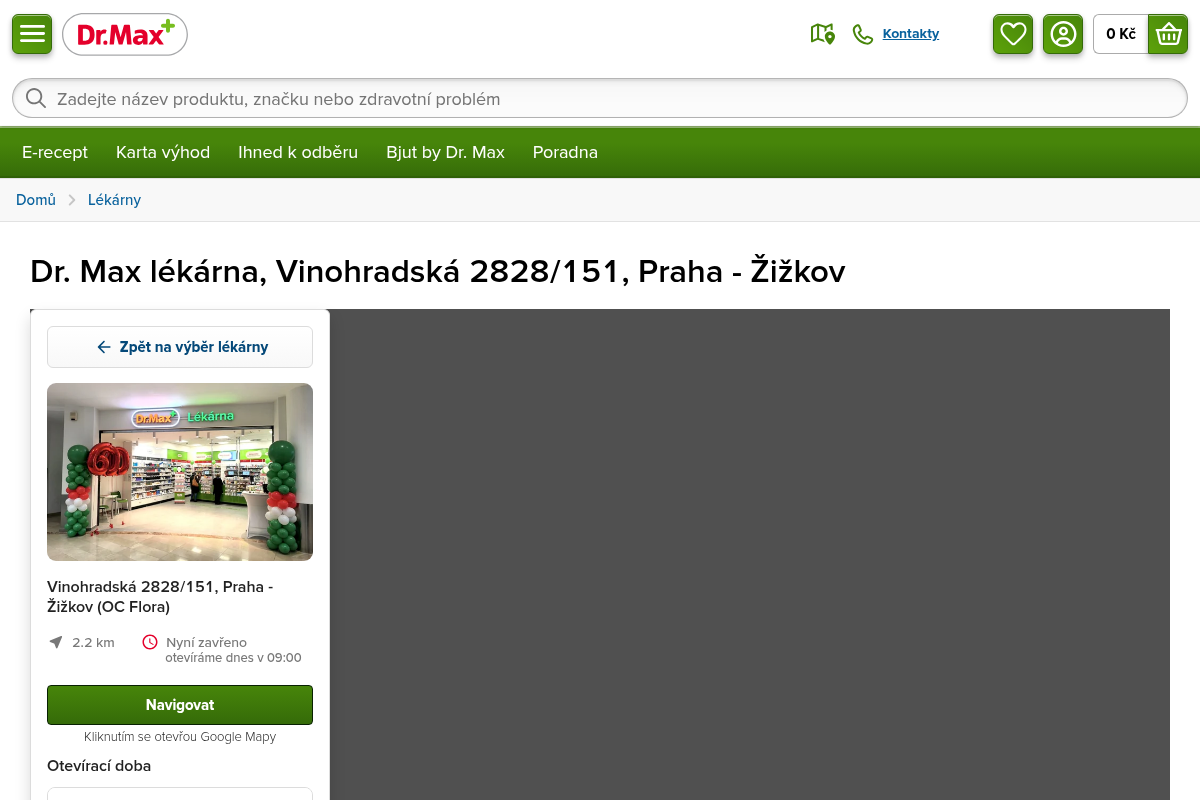Select Ihned k odběru in navigation
The width and height of the screenshot is (1200, 800).
point(298,152)
